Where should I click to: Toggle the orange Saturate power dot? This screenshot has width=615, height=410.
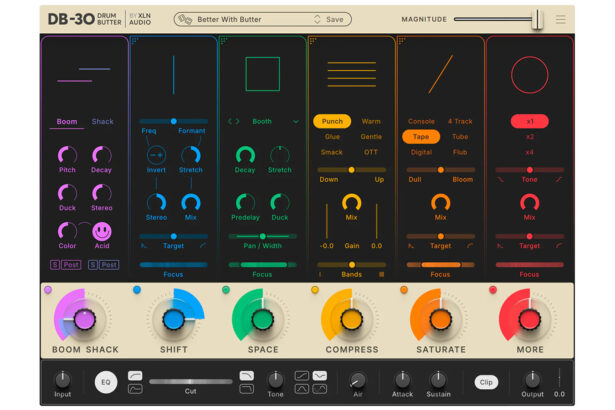coord(404,290)
